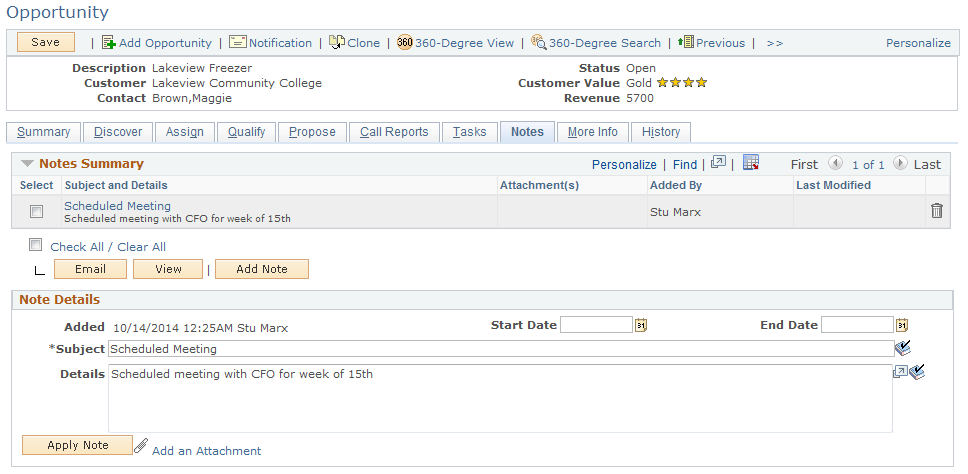
Task: Select the Scheduled Meeting note checkbox
Action: click(37, 212)
